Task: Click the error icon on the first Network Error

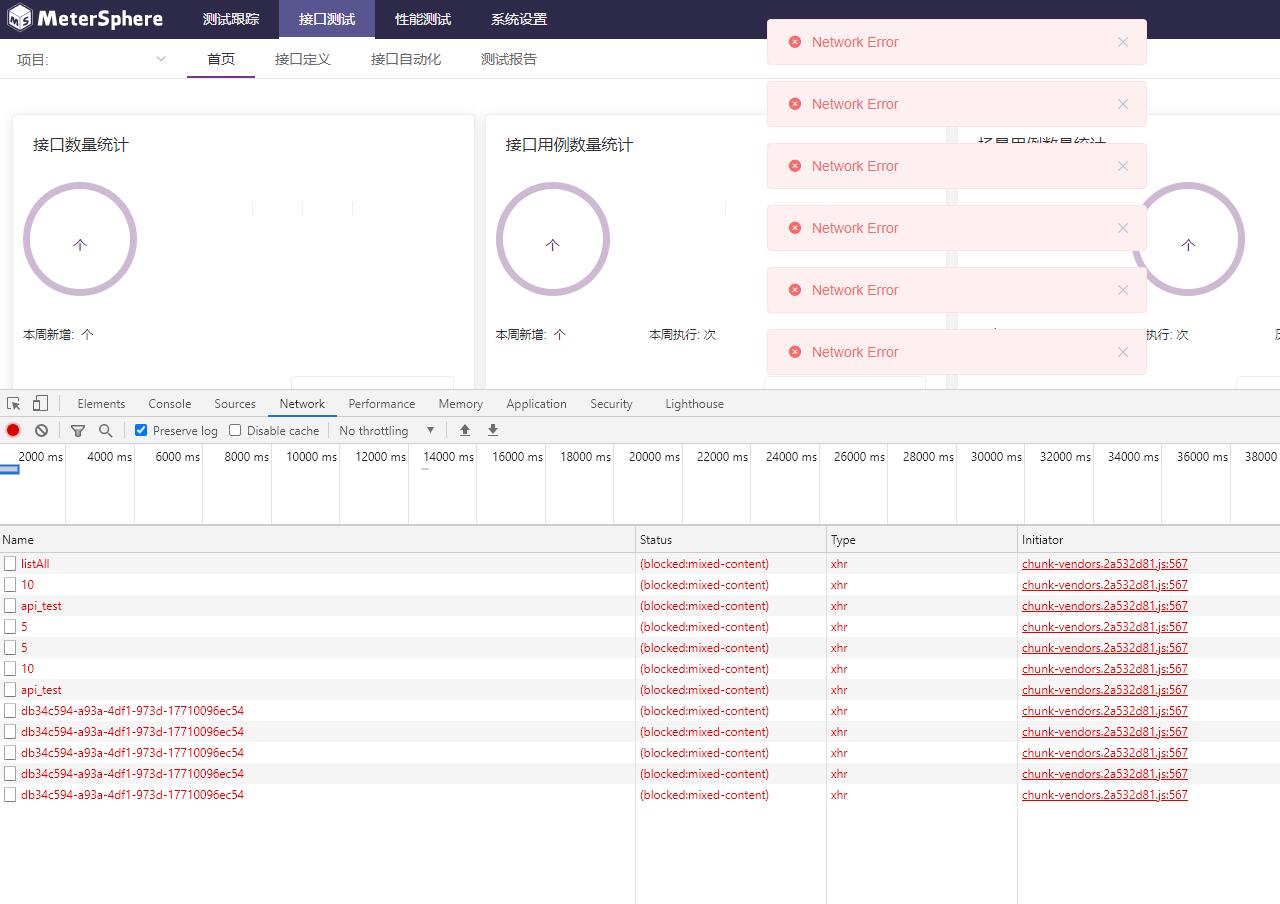Action: (795, 42)
